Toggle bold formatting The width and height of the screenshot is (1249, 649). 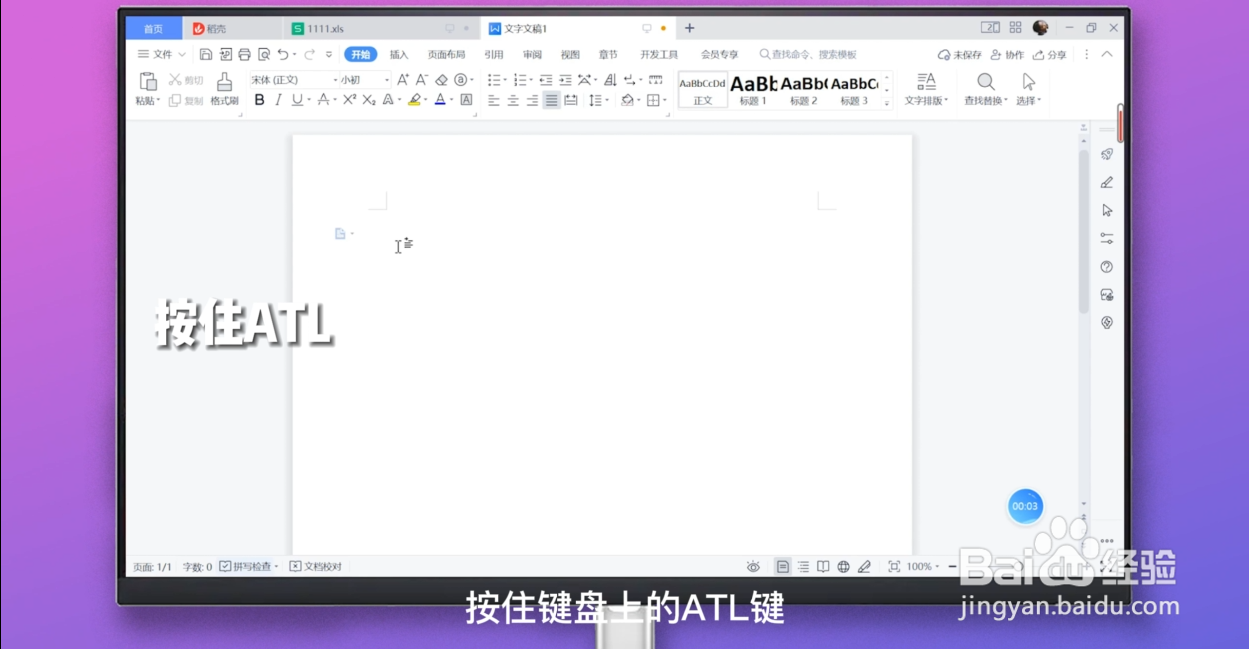[259, 99]
